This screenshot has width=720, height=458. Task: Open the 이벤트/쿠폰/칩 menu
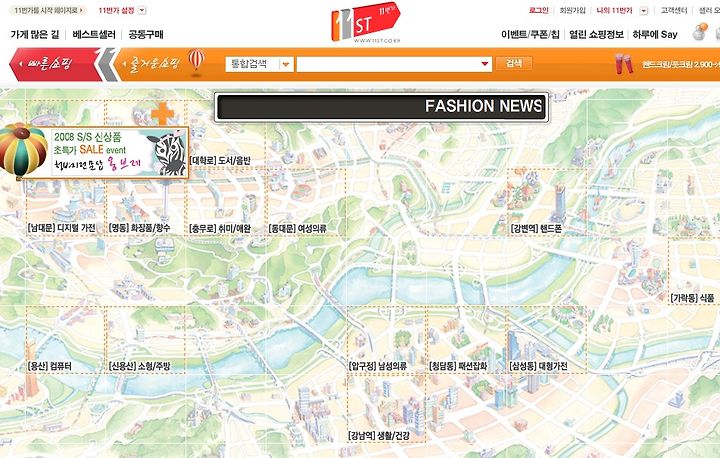click(x=530, y=34)
